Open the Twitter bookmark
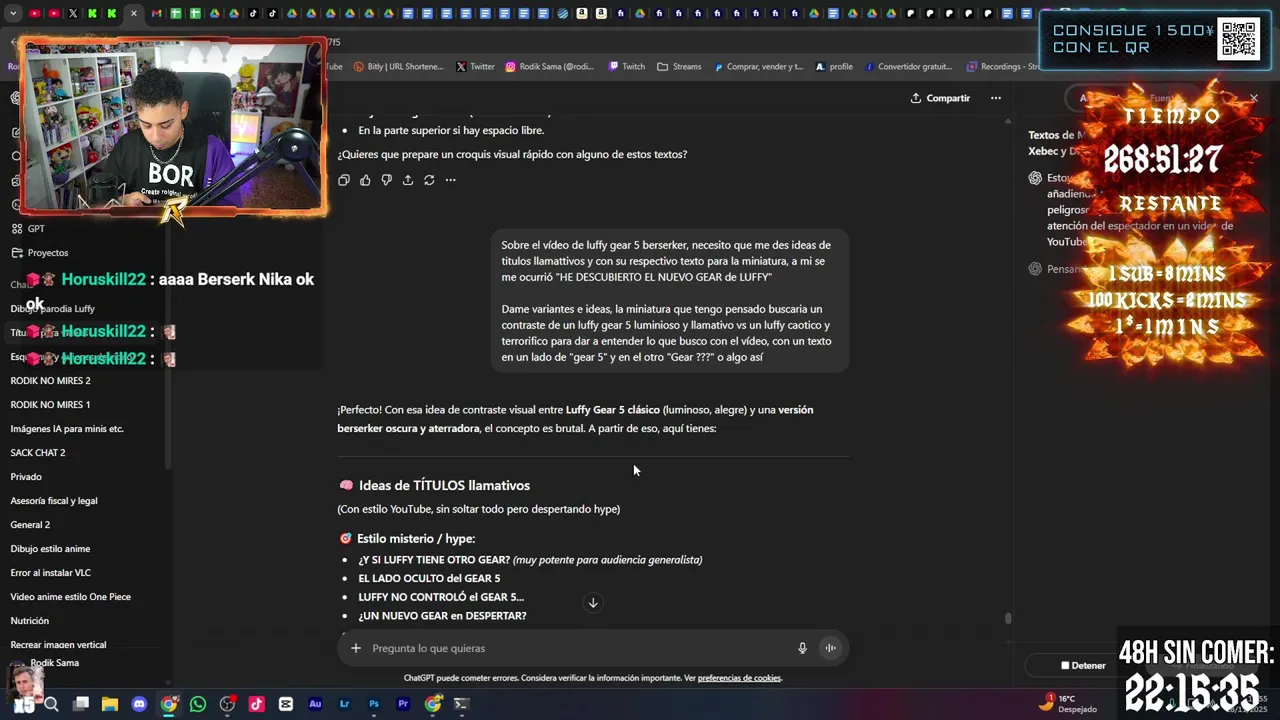The height and width of the screenshot is (720, 1280). 475,67
